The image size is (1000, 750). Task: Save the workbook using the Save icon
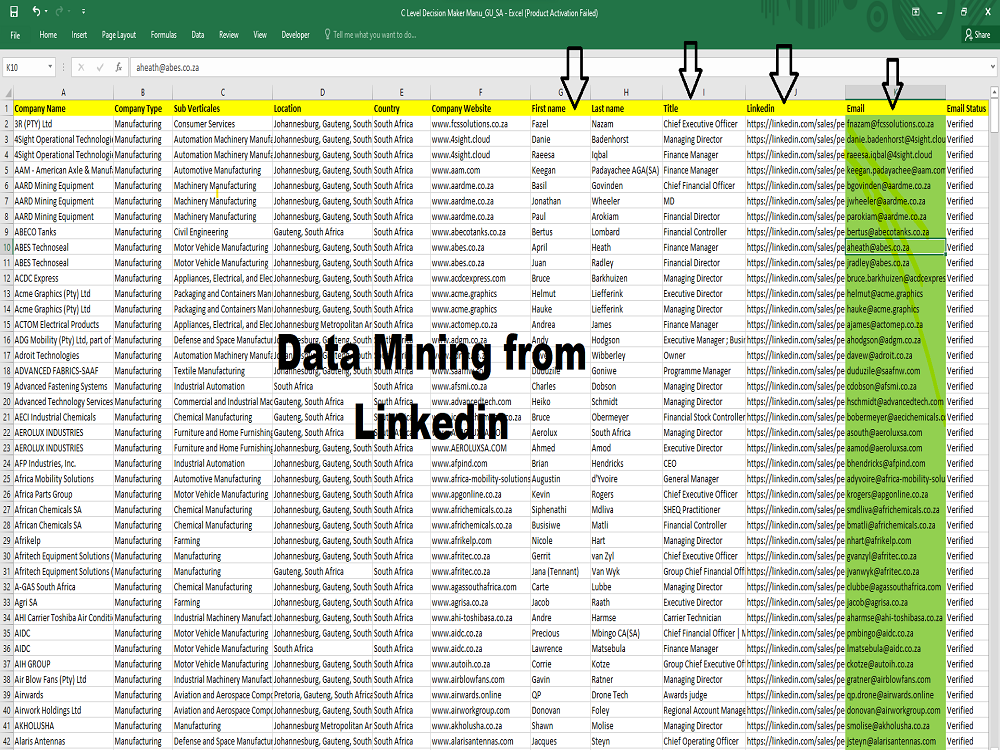pyautogui.click(x=14, y=11)
